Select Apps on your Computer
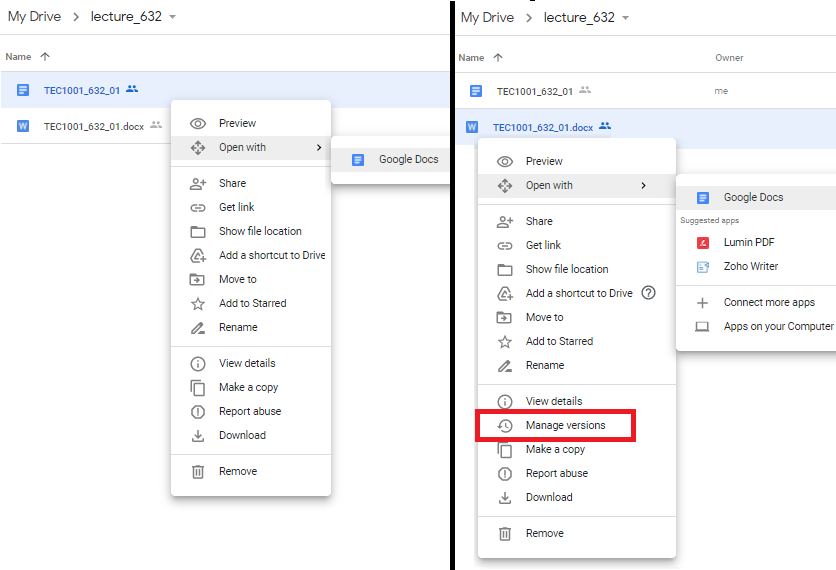 pos(778,327)
